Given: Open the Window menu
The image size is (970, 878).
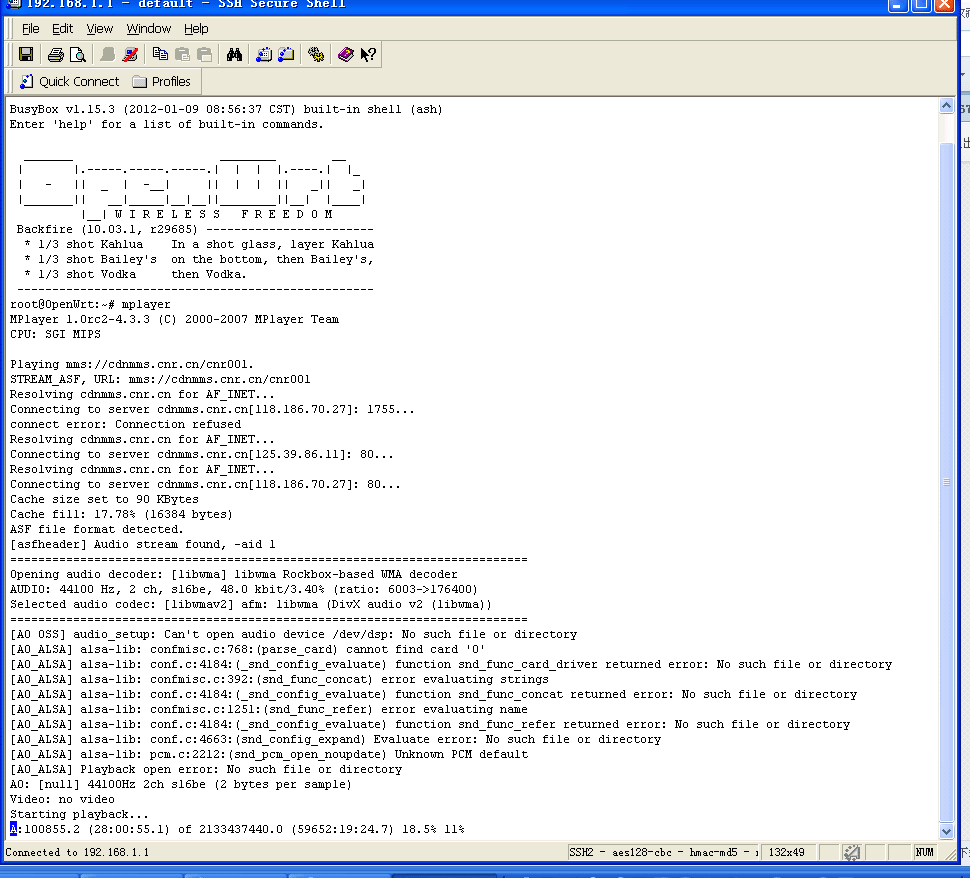Looking at the screenshot, I should (x=148, y=28).
